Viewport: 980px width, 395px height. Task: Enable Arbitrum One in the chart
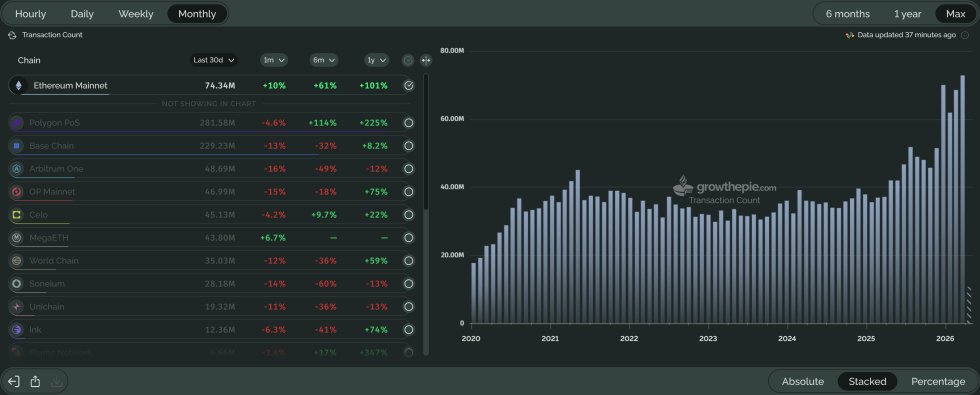coord(409,169)
